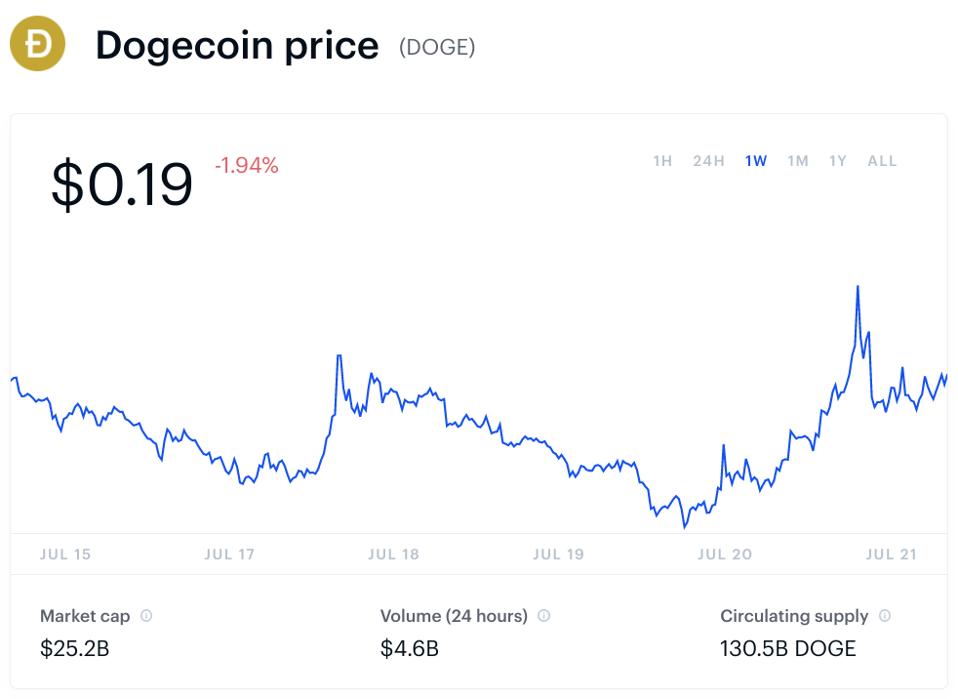Screen dimensions: 958x699
Task: Show the ALL time price chart
Action: point(882,161)
